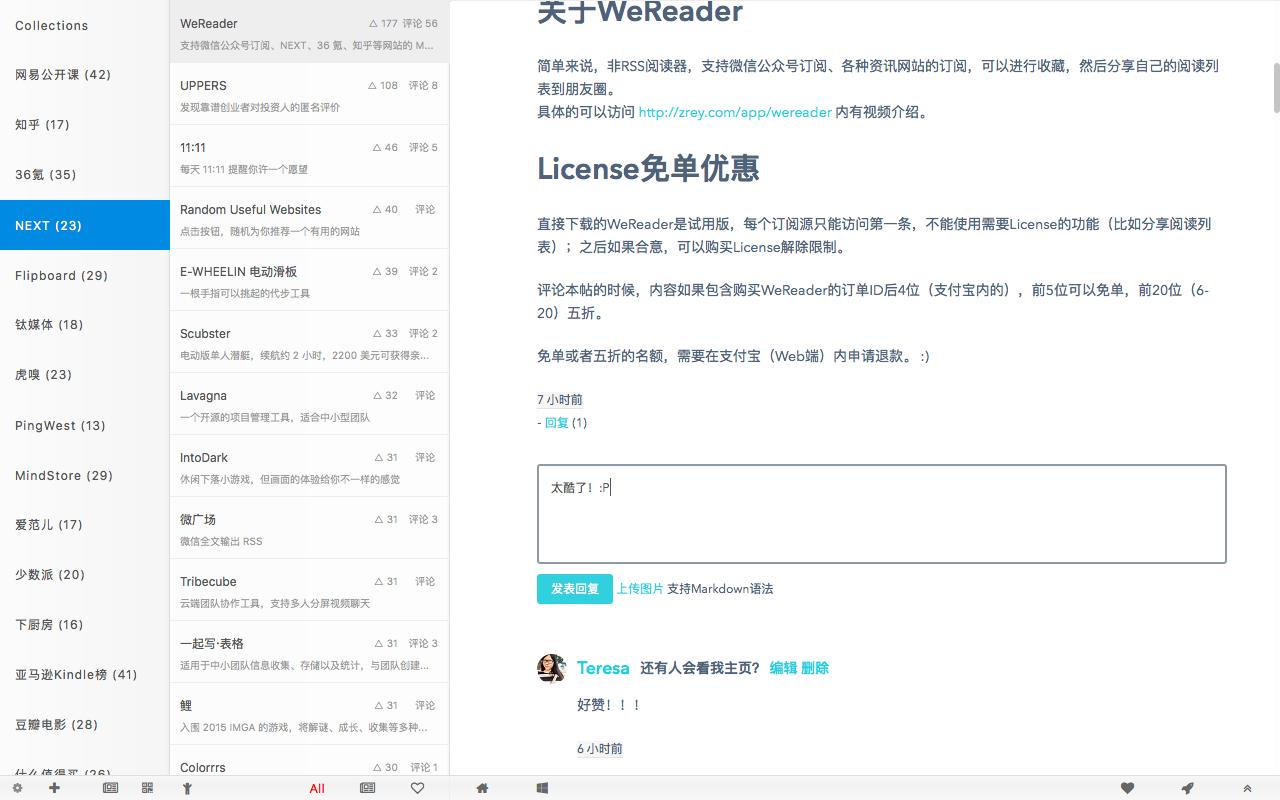
Task: Open the Scubster entry
Action: 309,343
